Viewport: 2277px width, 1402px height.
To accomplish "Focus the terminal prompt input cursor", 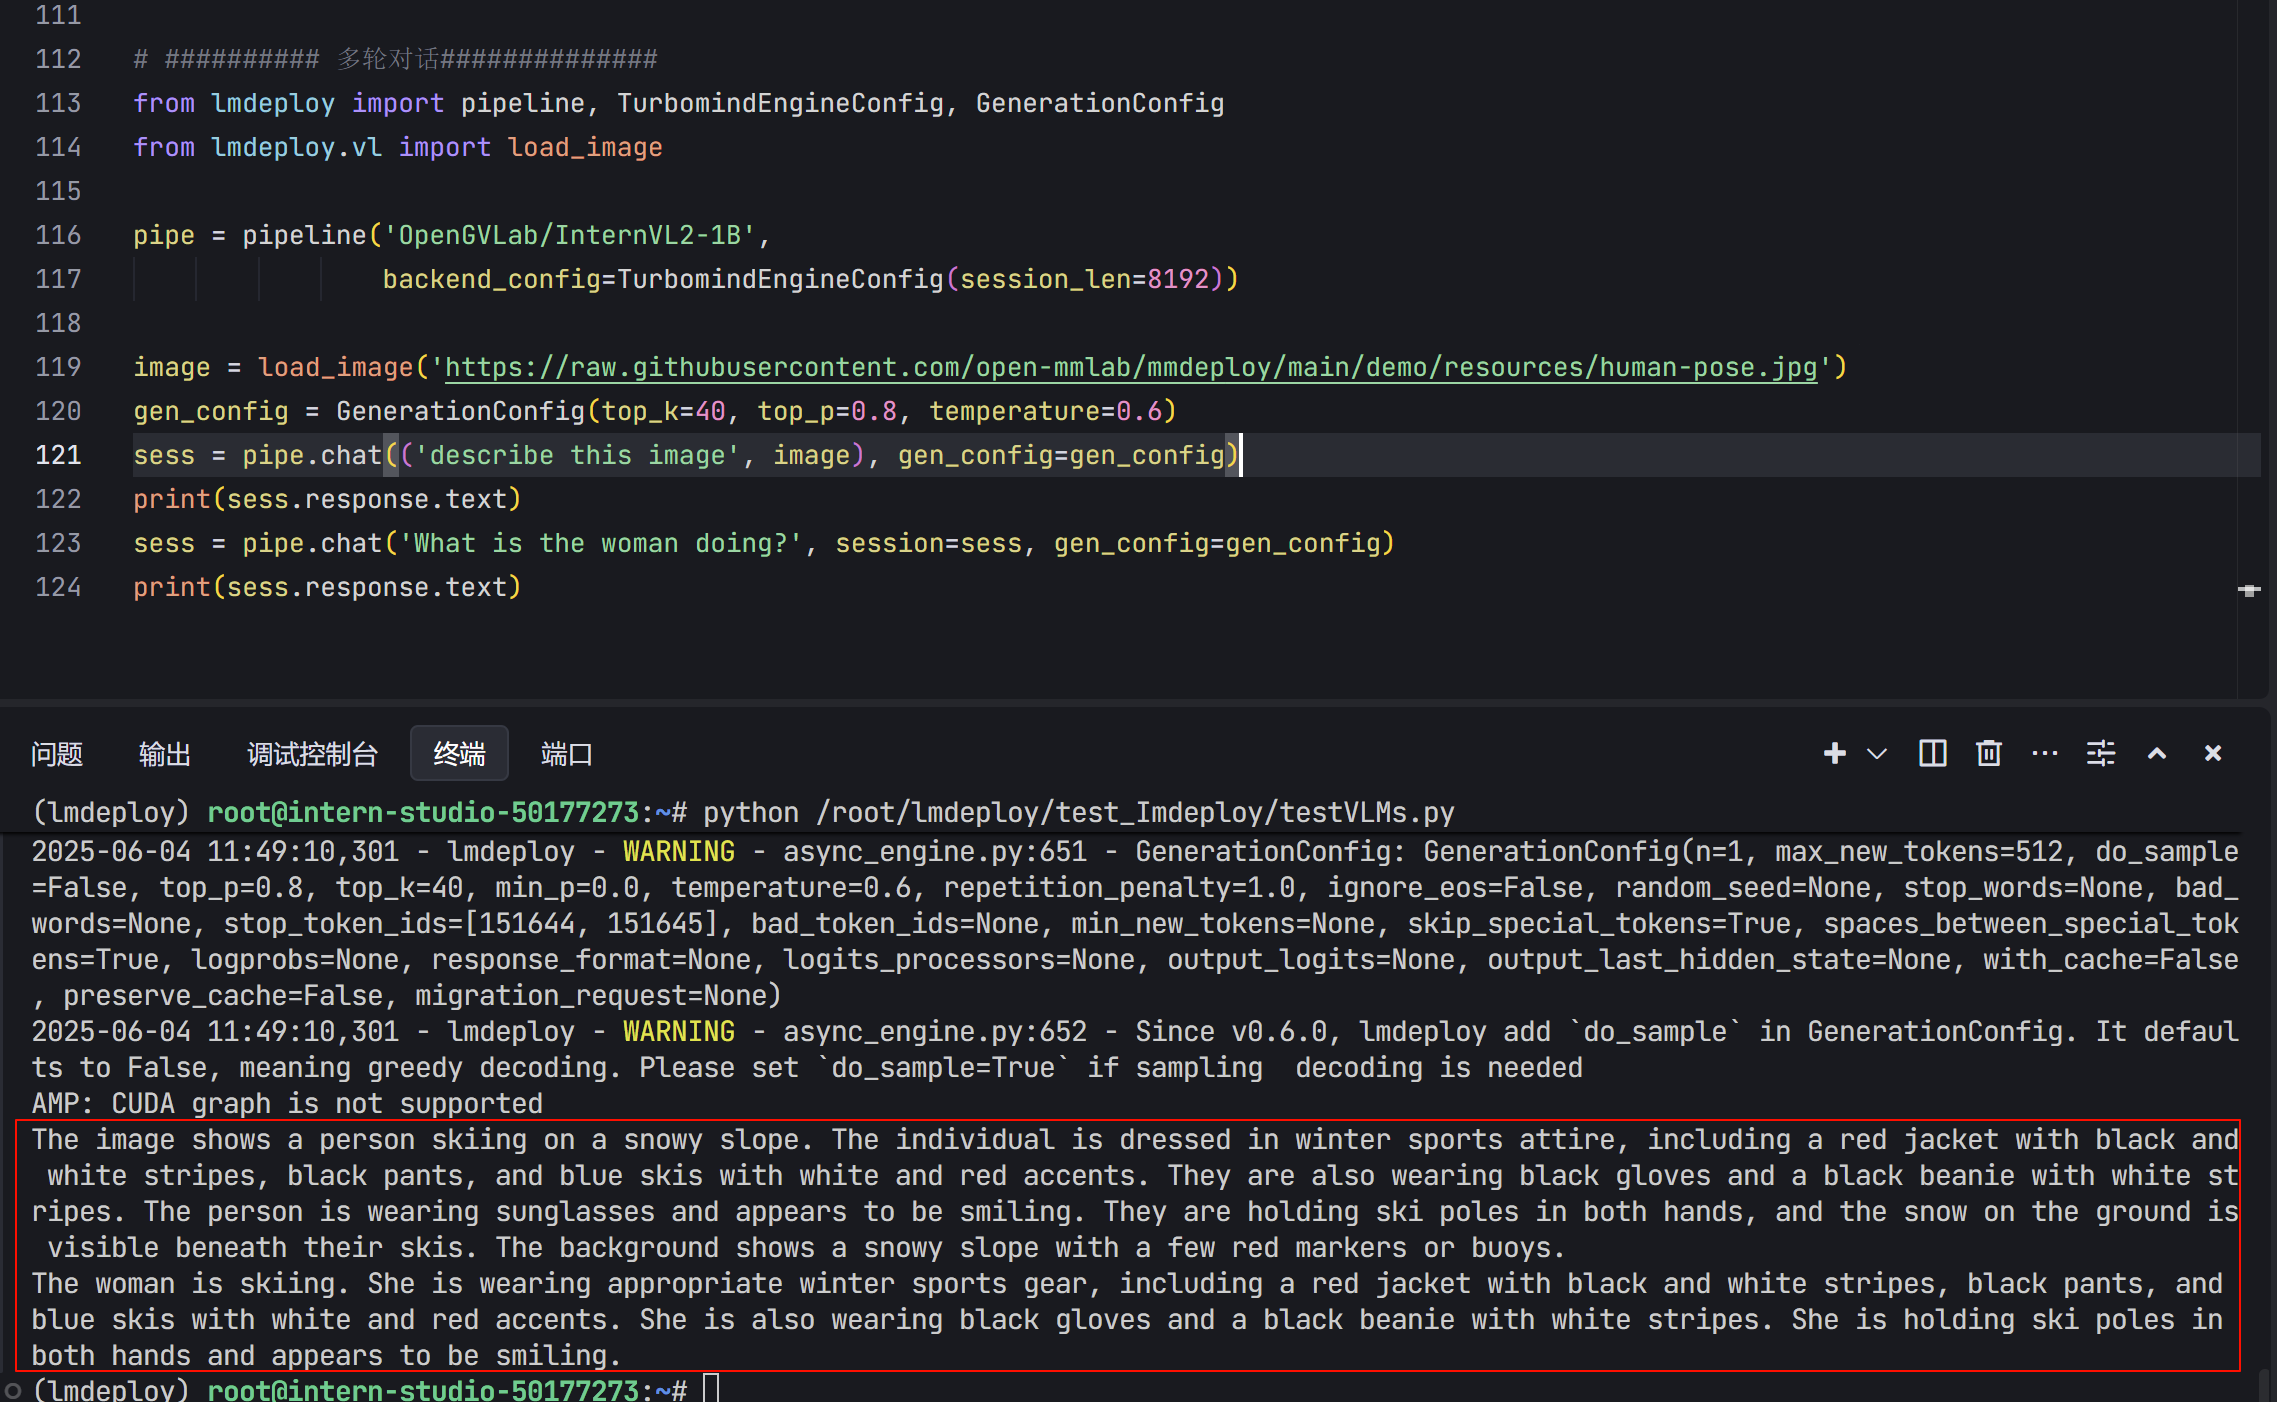I will click(711, 1389).
